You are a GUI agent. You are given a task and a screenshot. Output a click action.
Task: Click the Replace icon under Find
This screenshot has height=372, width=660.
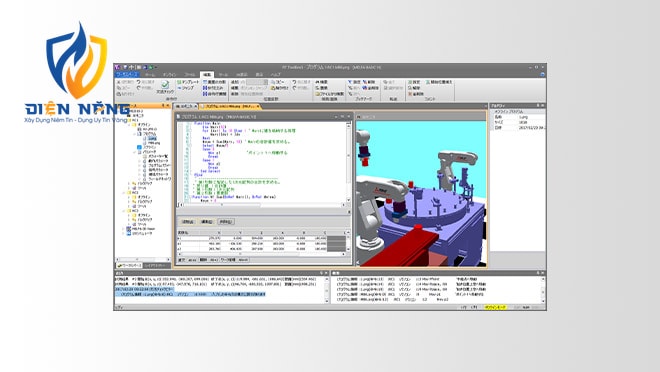coord(317,88)
